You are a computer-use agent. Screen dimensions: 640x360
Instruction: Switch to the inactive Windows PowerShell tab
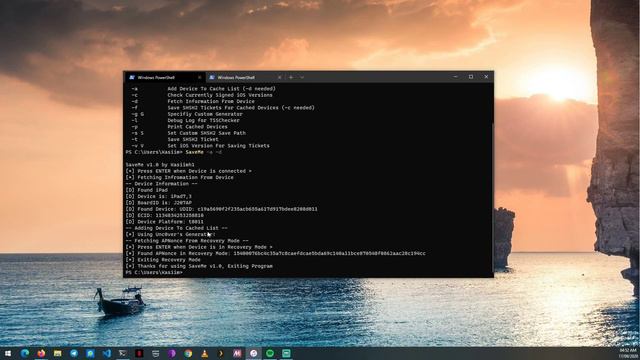[x=245, y=77]
